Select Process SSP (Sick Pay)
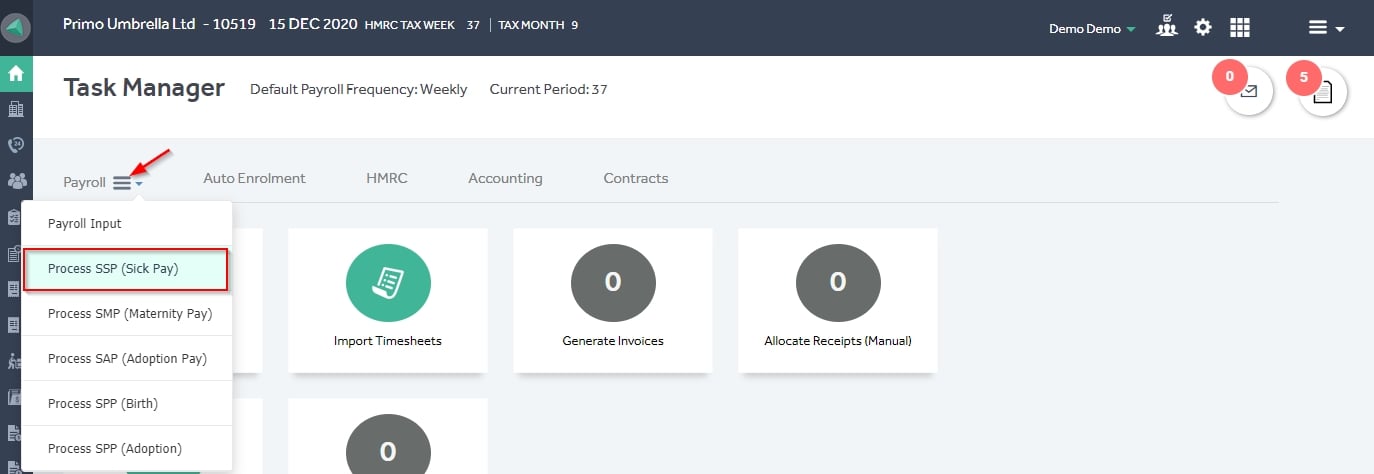Viewport: 1374px width, 474px height. [x=127, y=269]
